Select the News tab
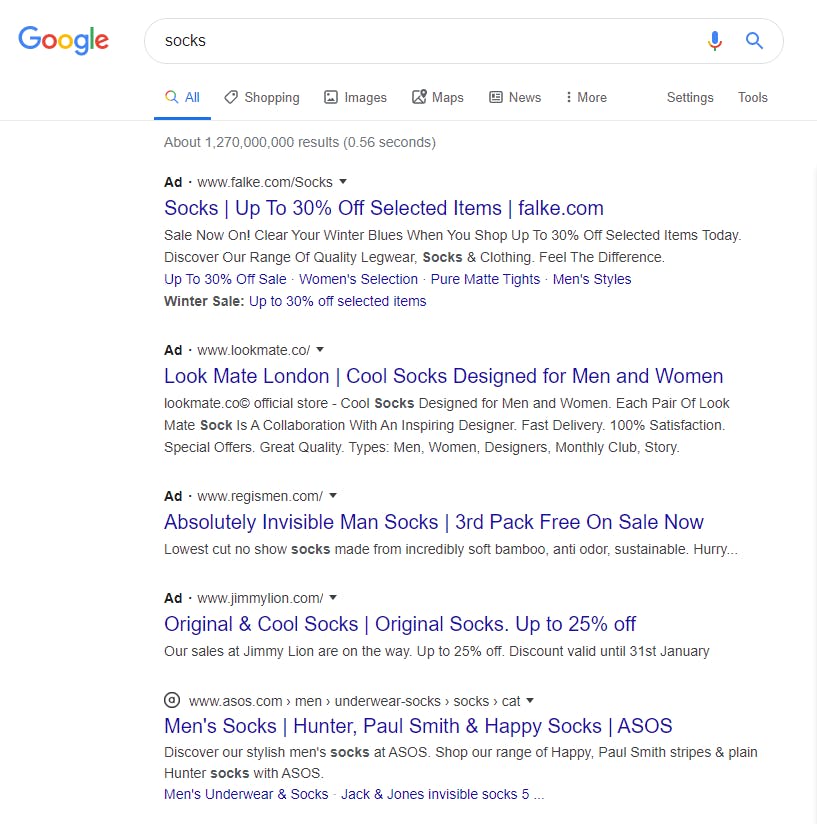This screenshot has width=817, height=824. 515,97
